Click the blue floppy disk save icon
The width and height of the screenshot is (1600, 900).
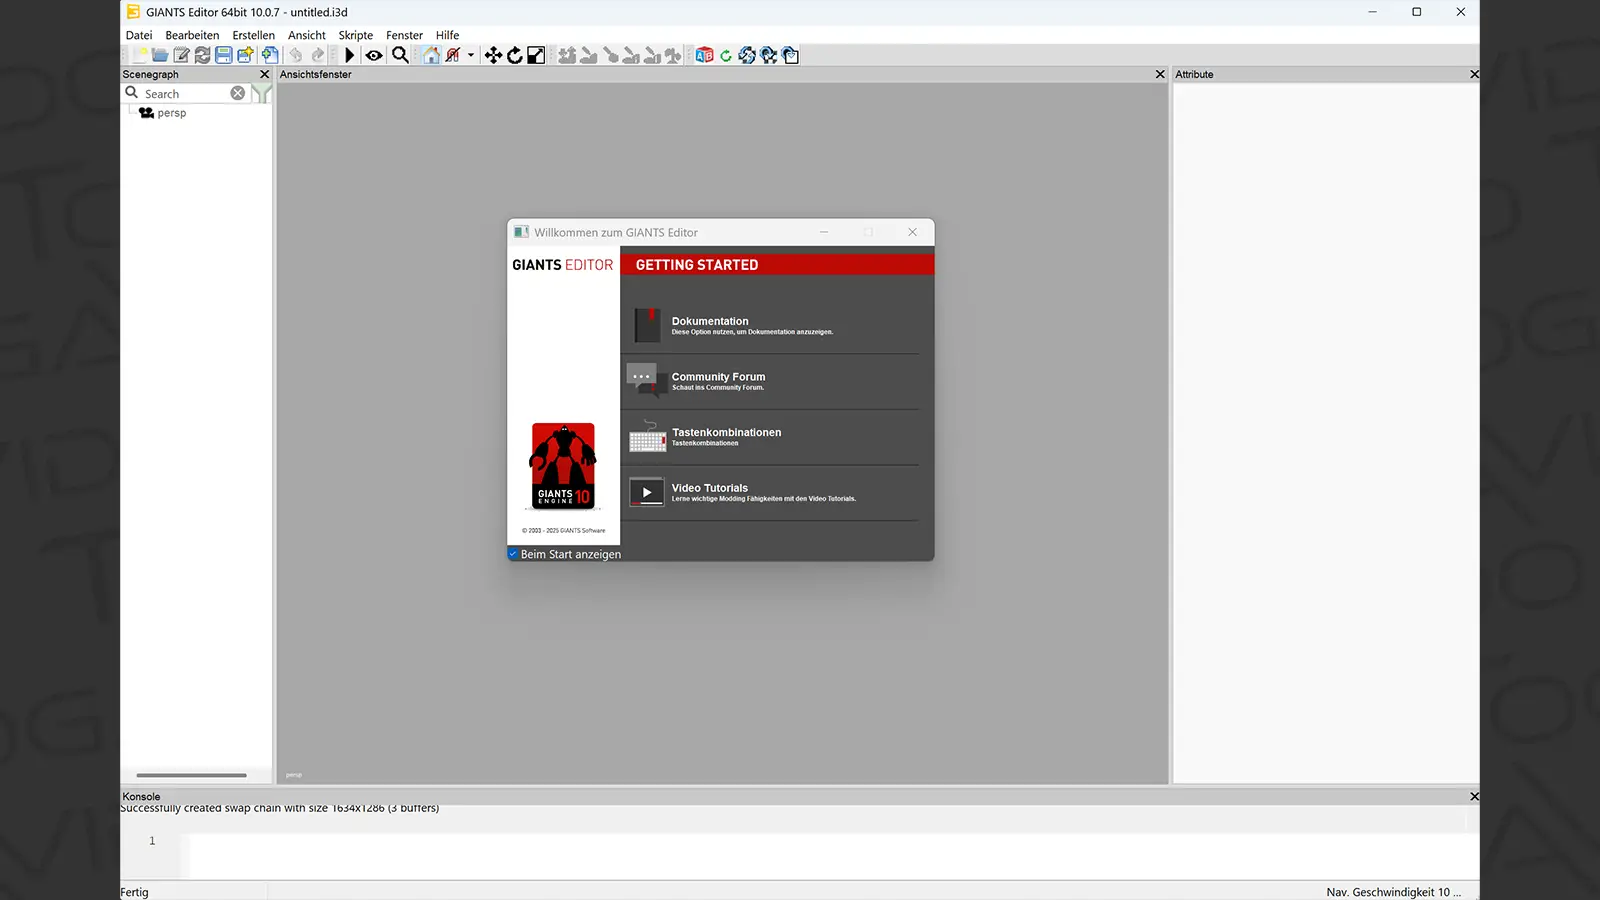pos(224,56)
